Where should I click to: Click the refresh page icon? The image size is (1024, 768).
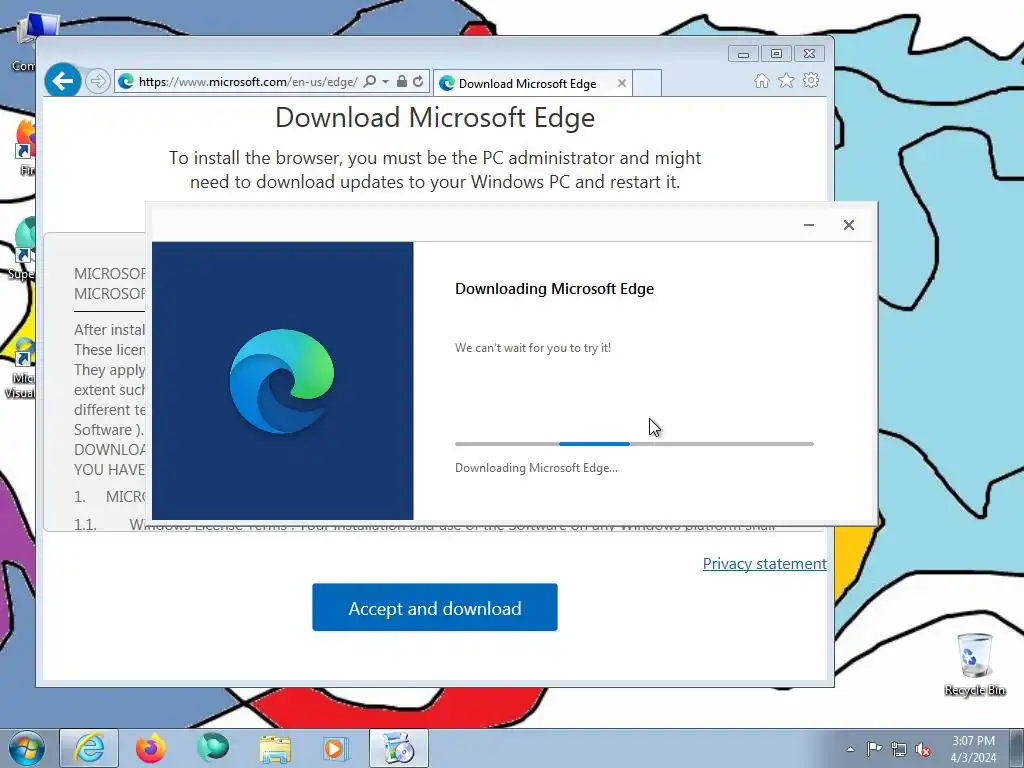(x=418, y=82)
